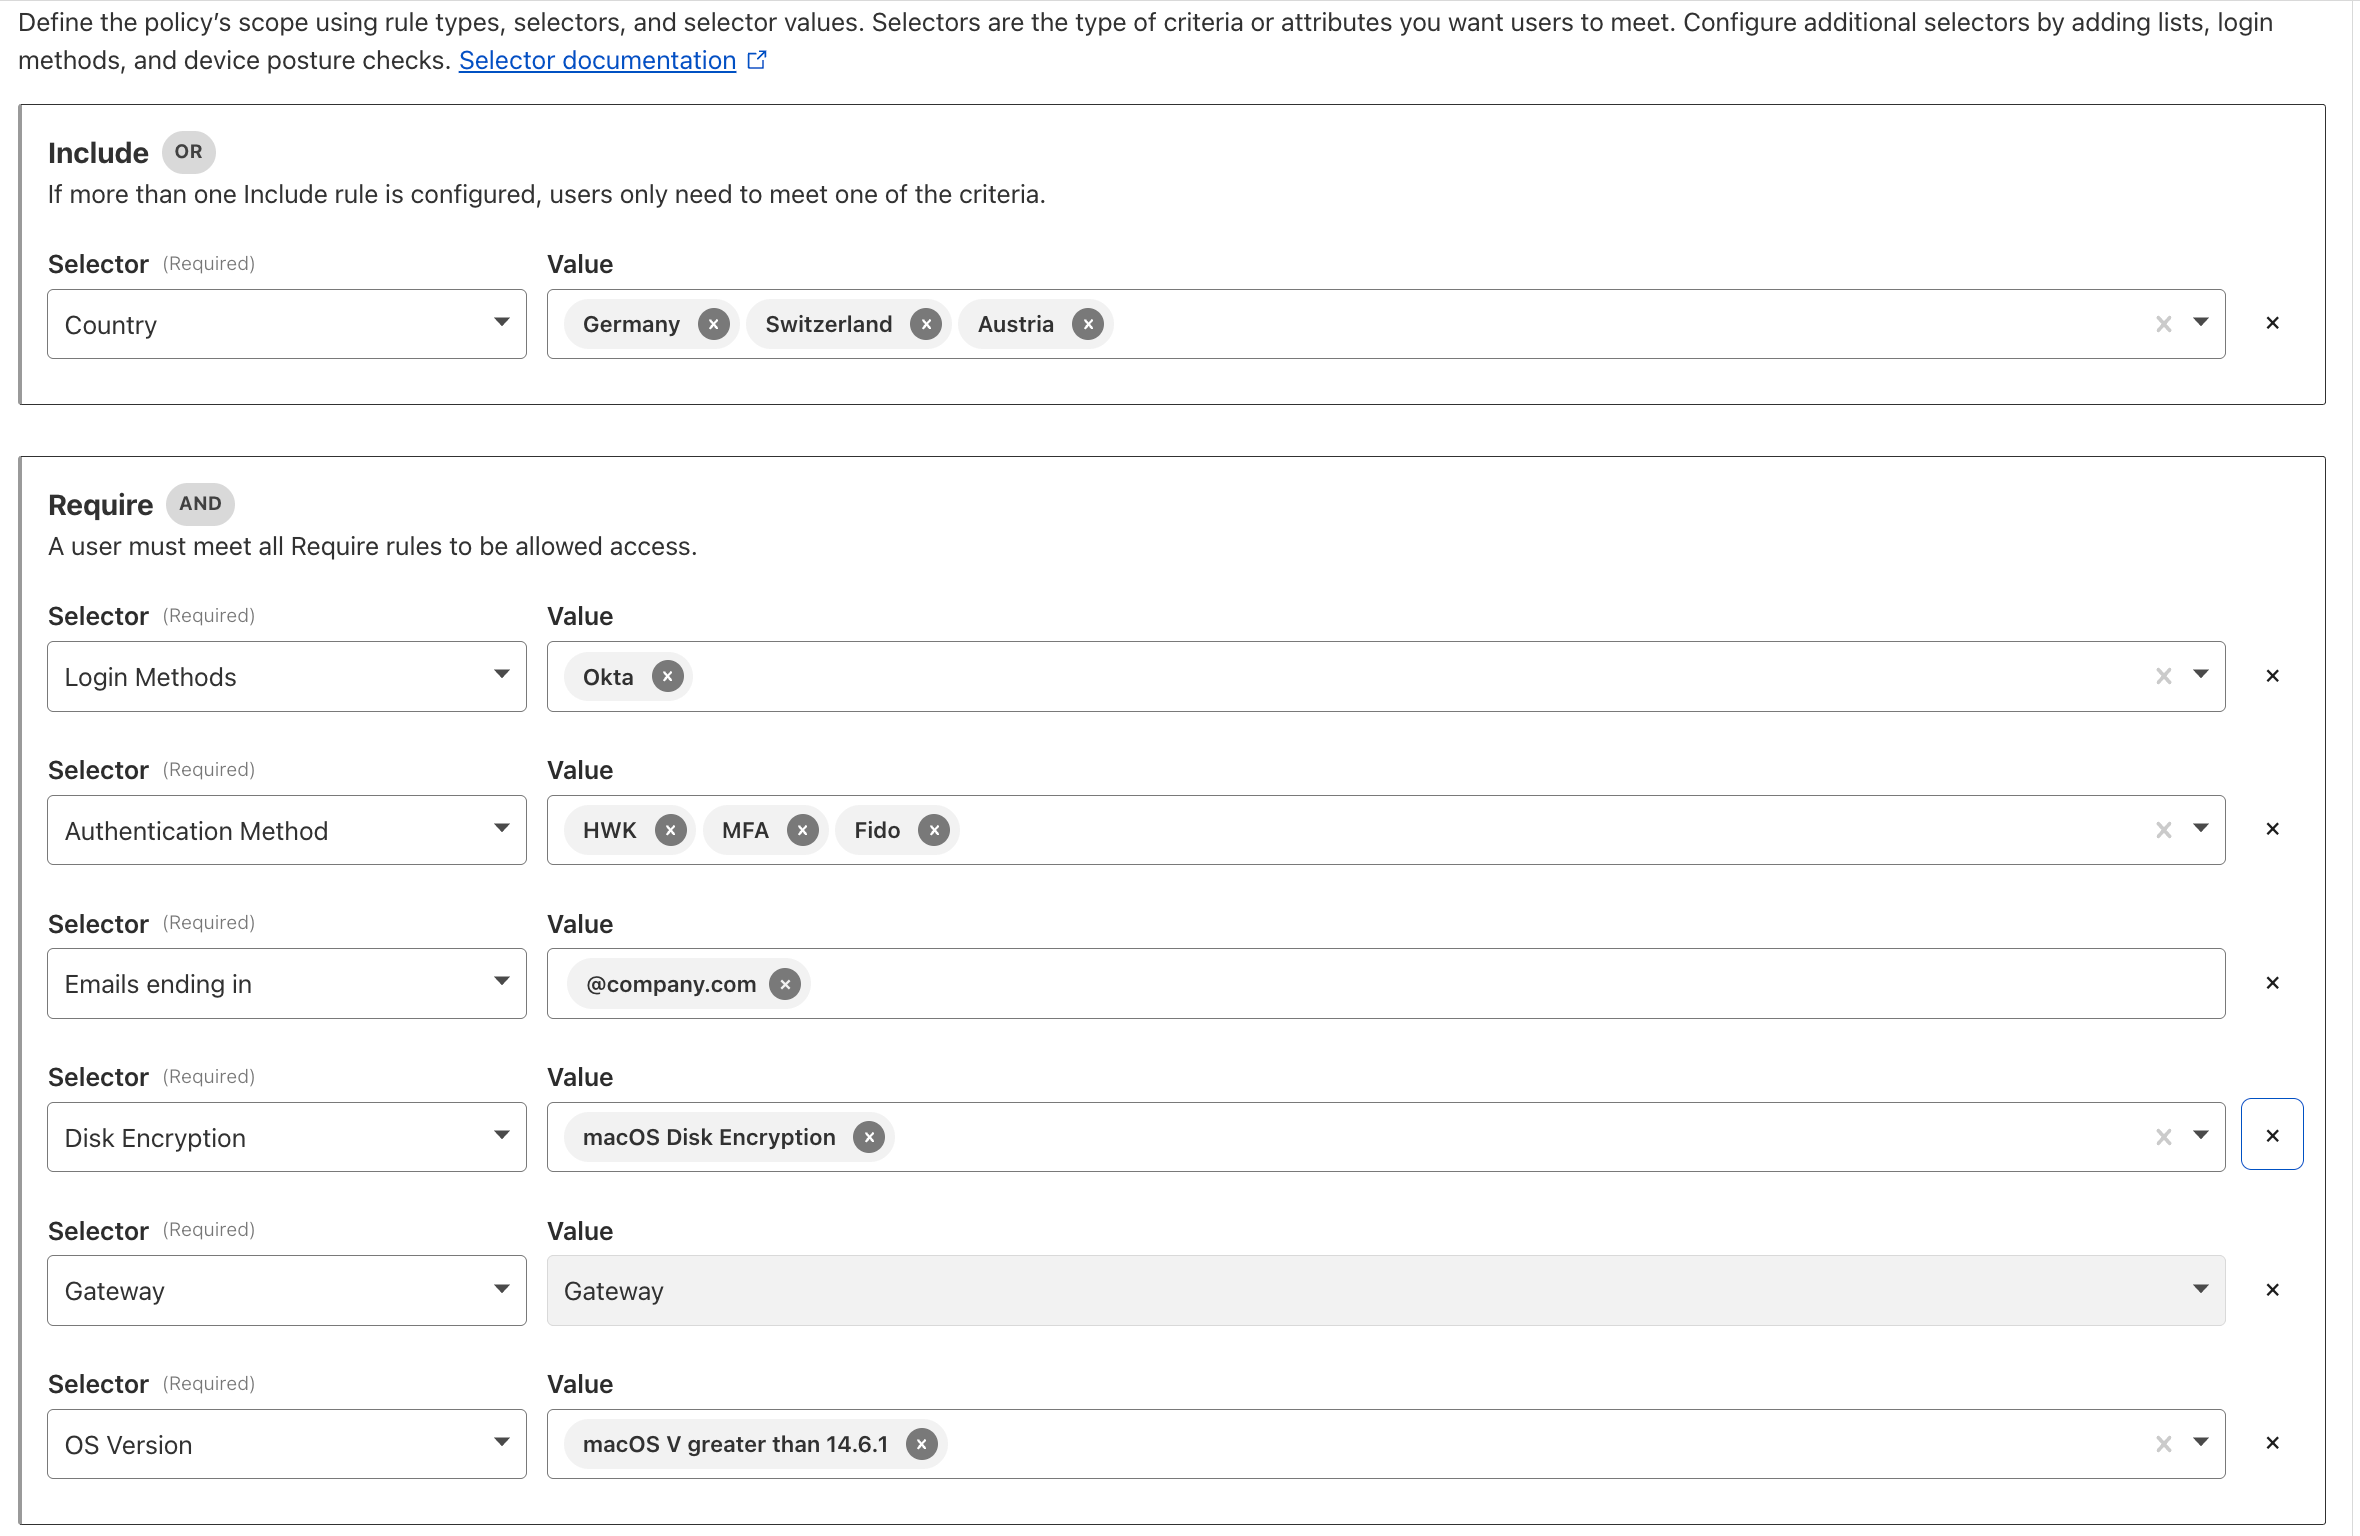2360x1536 pixels.
Task: Remove the Germany country tag
Action: (713, 323)
